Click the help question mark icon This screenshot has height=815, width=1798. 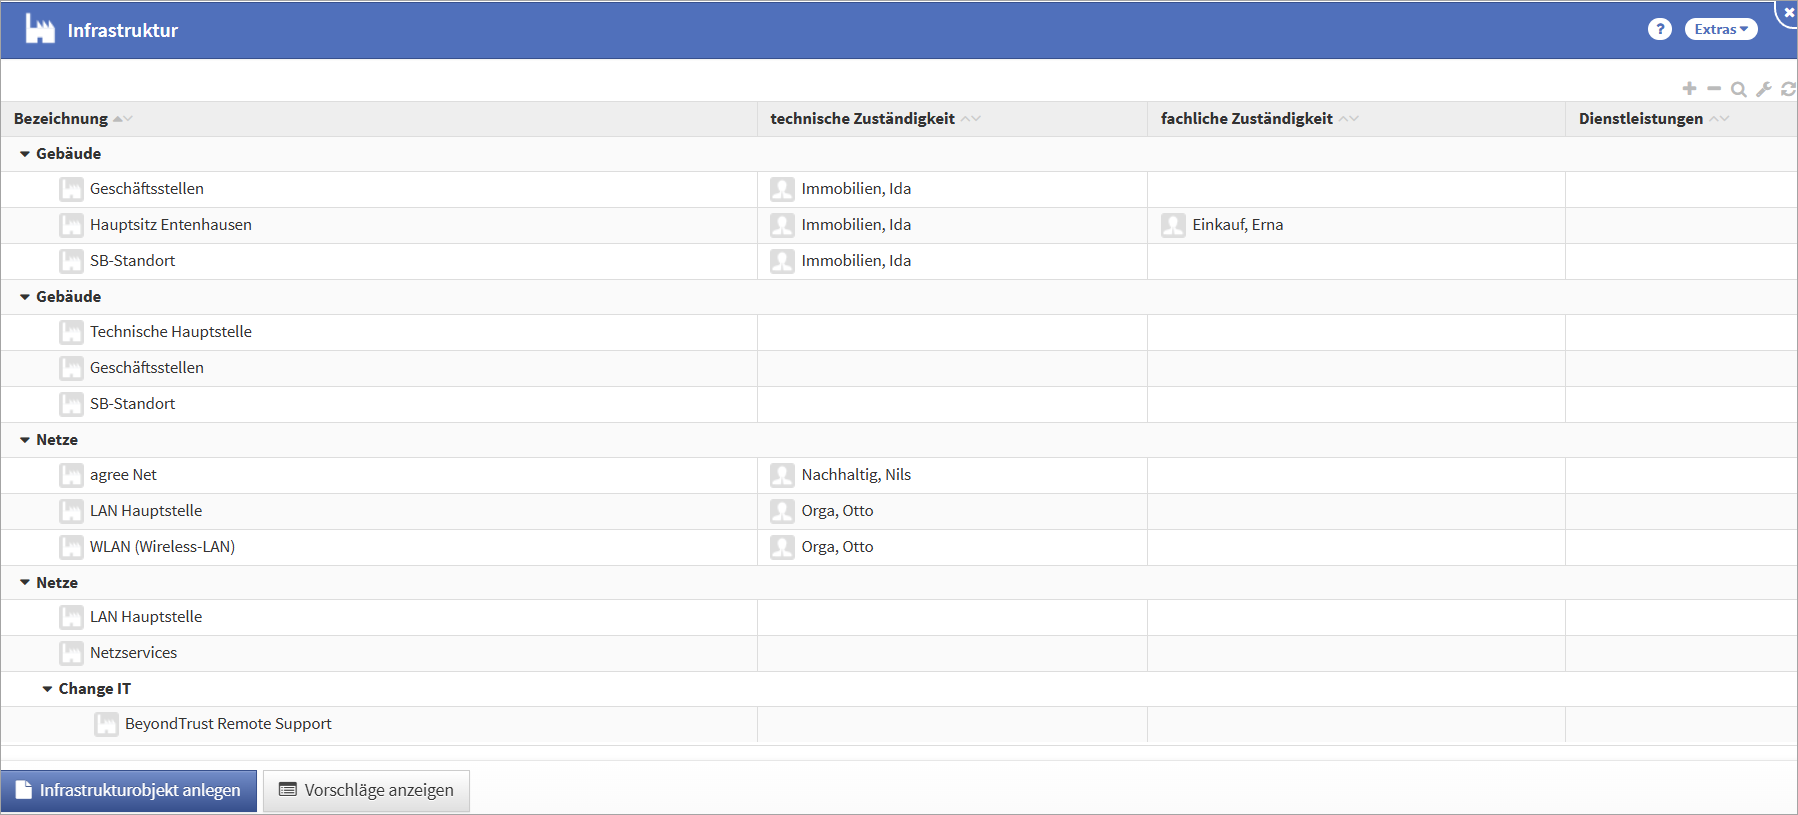pos(1660,29)
